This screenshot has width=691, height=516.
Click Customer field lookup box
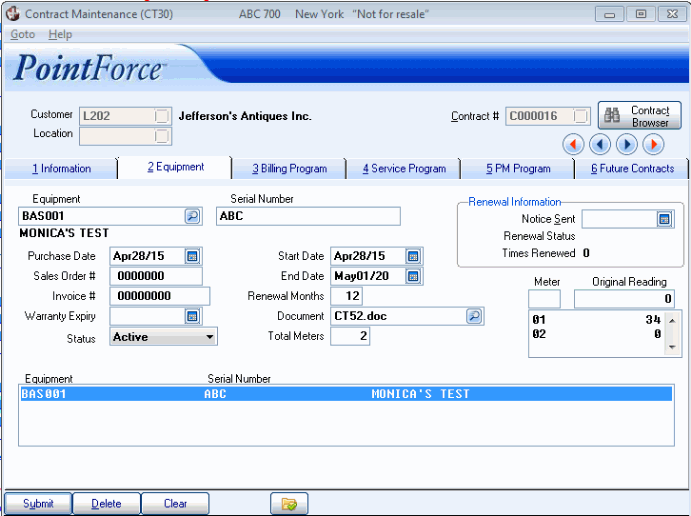[162, 116]
